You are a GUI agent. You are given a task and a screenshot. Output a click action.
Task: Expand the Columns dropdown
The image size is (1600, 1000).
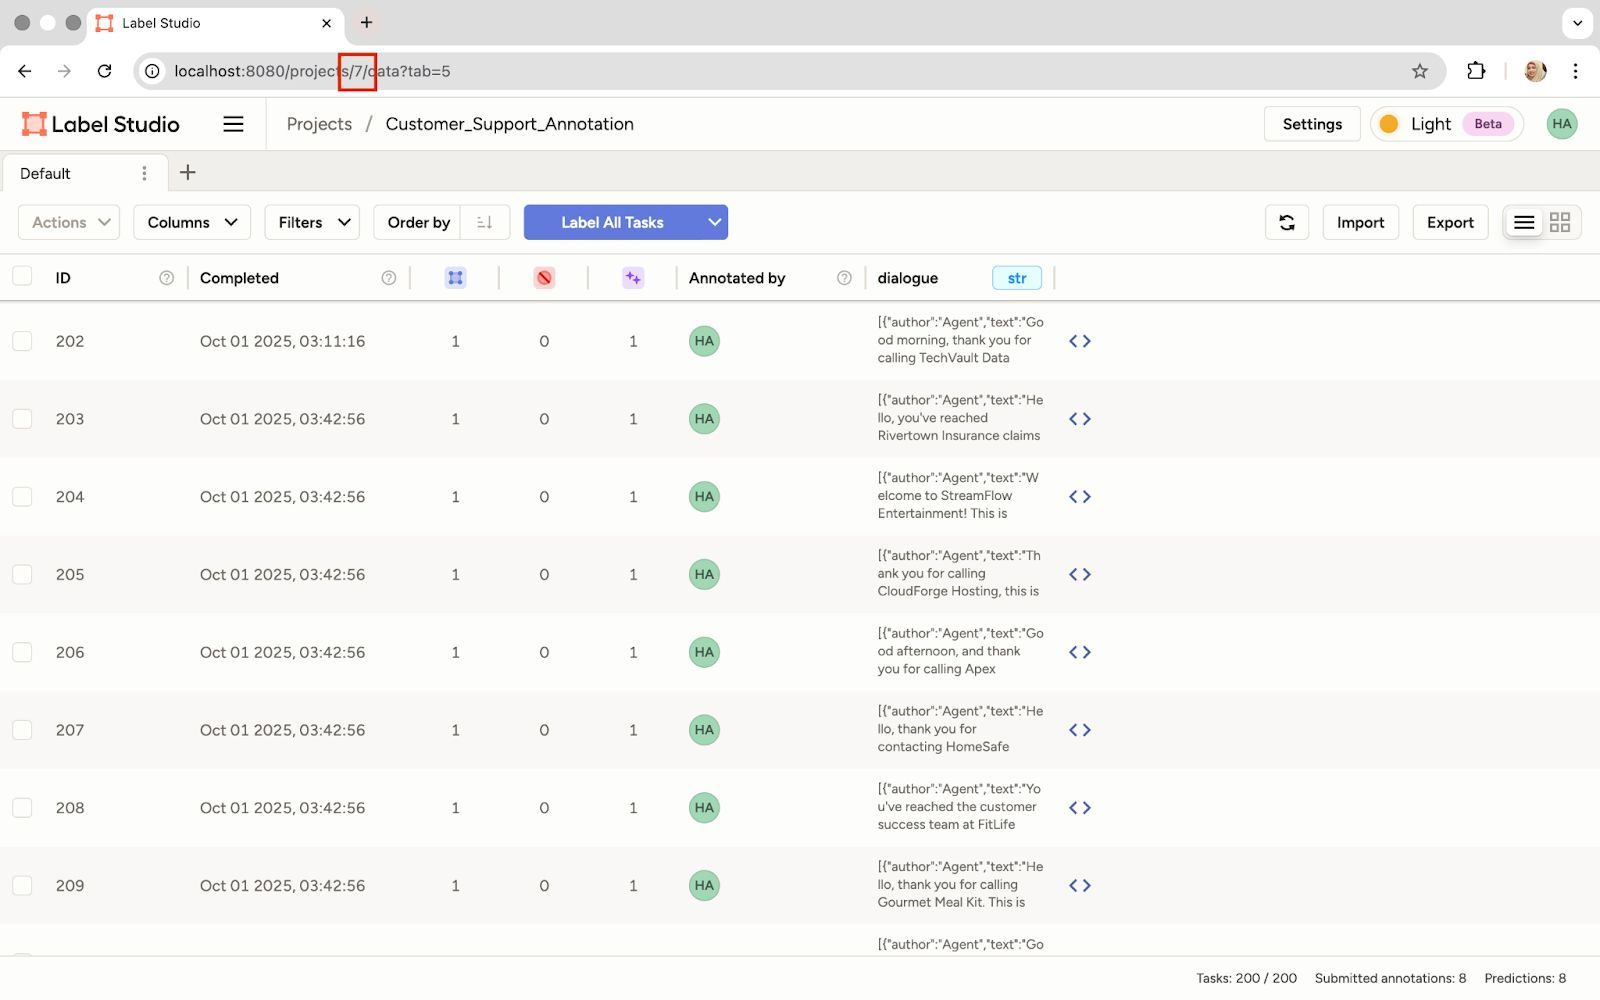[191, 222]
